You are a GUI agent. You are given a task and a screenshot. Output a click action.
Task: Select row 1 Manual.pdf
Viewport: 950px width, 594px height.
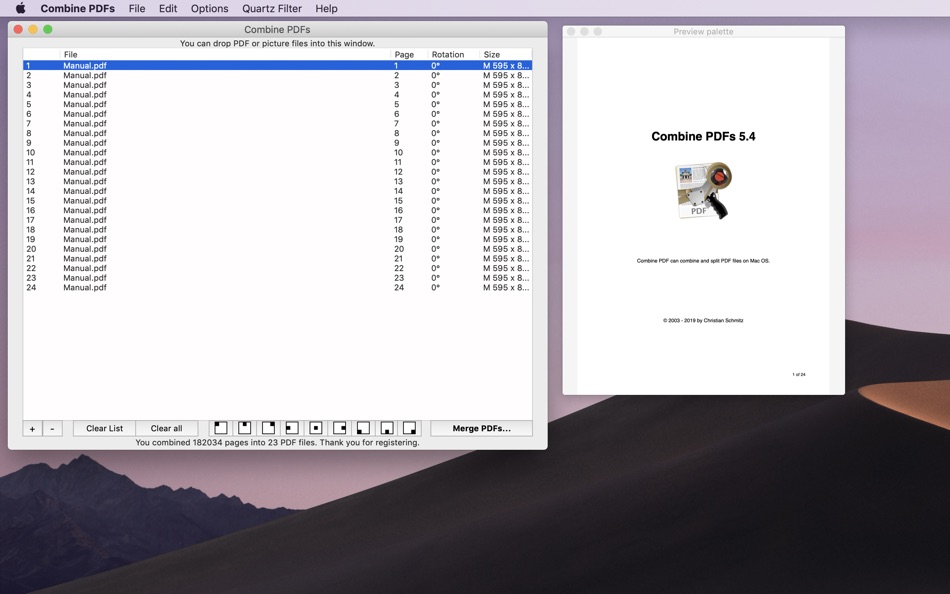point(277,65)
